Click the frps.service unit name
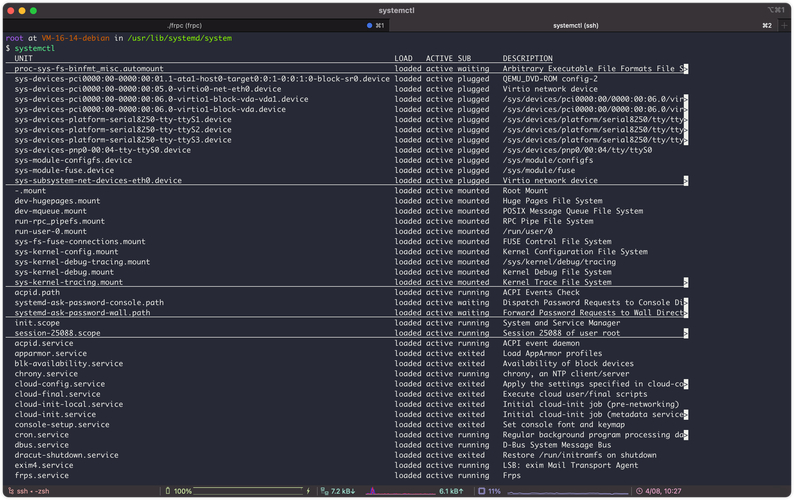The height and width of the screenshot is (500, 794). [42, 475]
